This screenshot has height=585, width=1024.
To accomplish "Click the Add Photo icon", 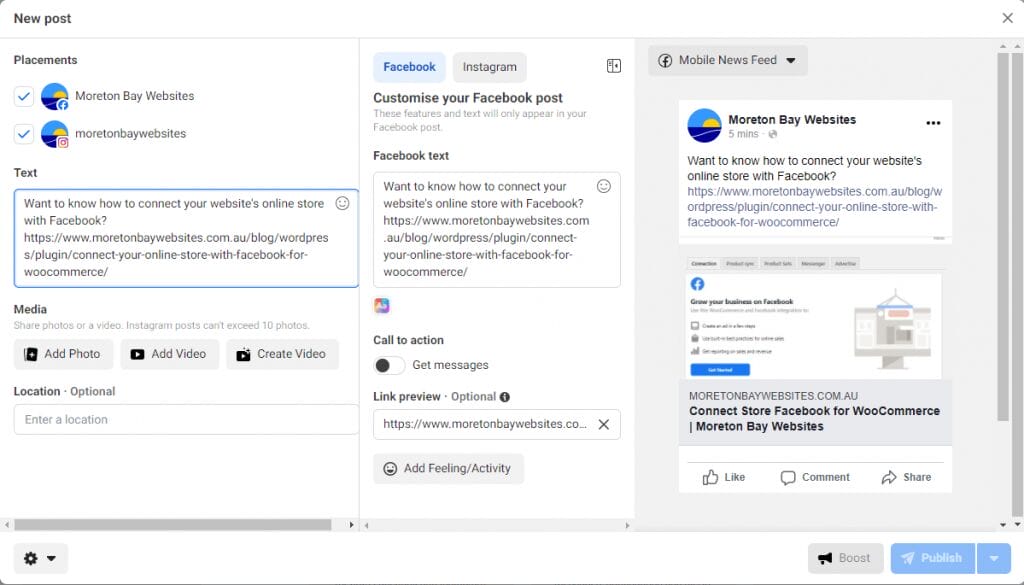I will point(31,355).
